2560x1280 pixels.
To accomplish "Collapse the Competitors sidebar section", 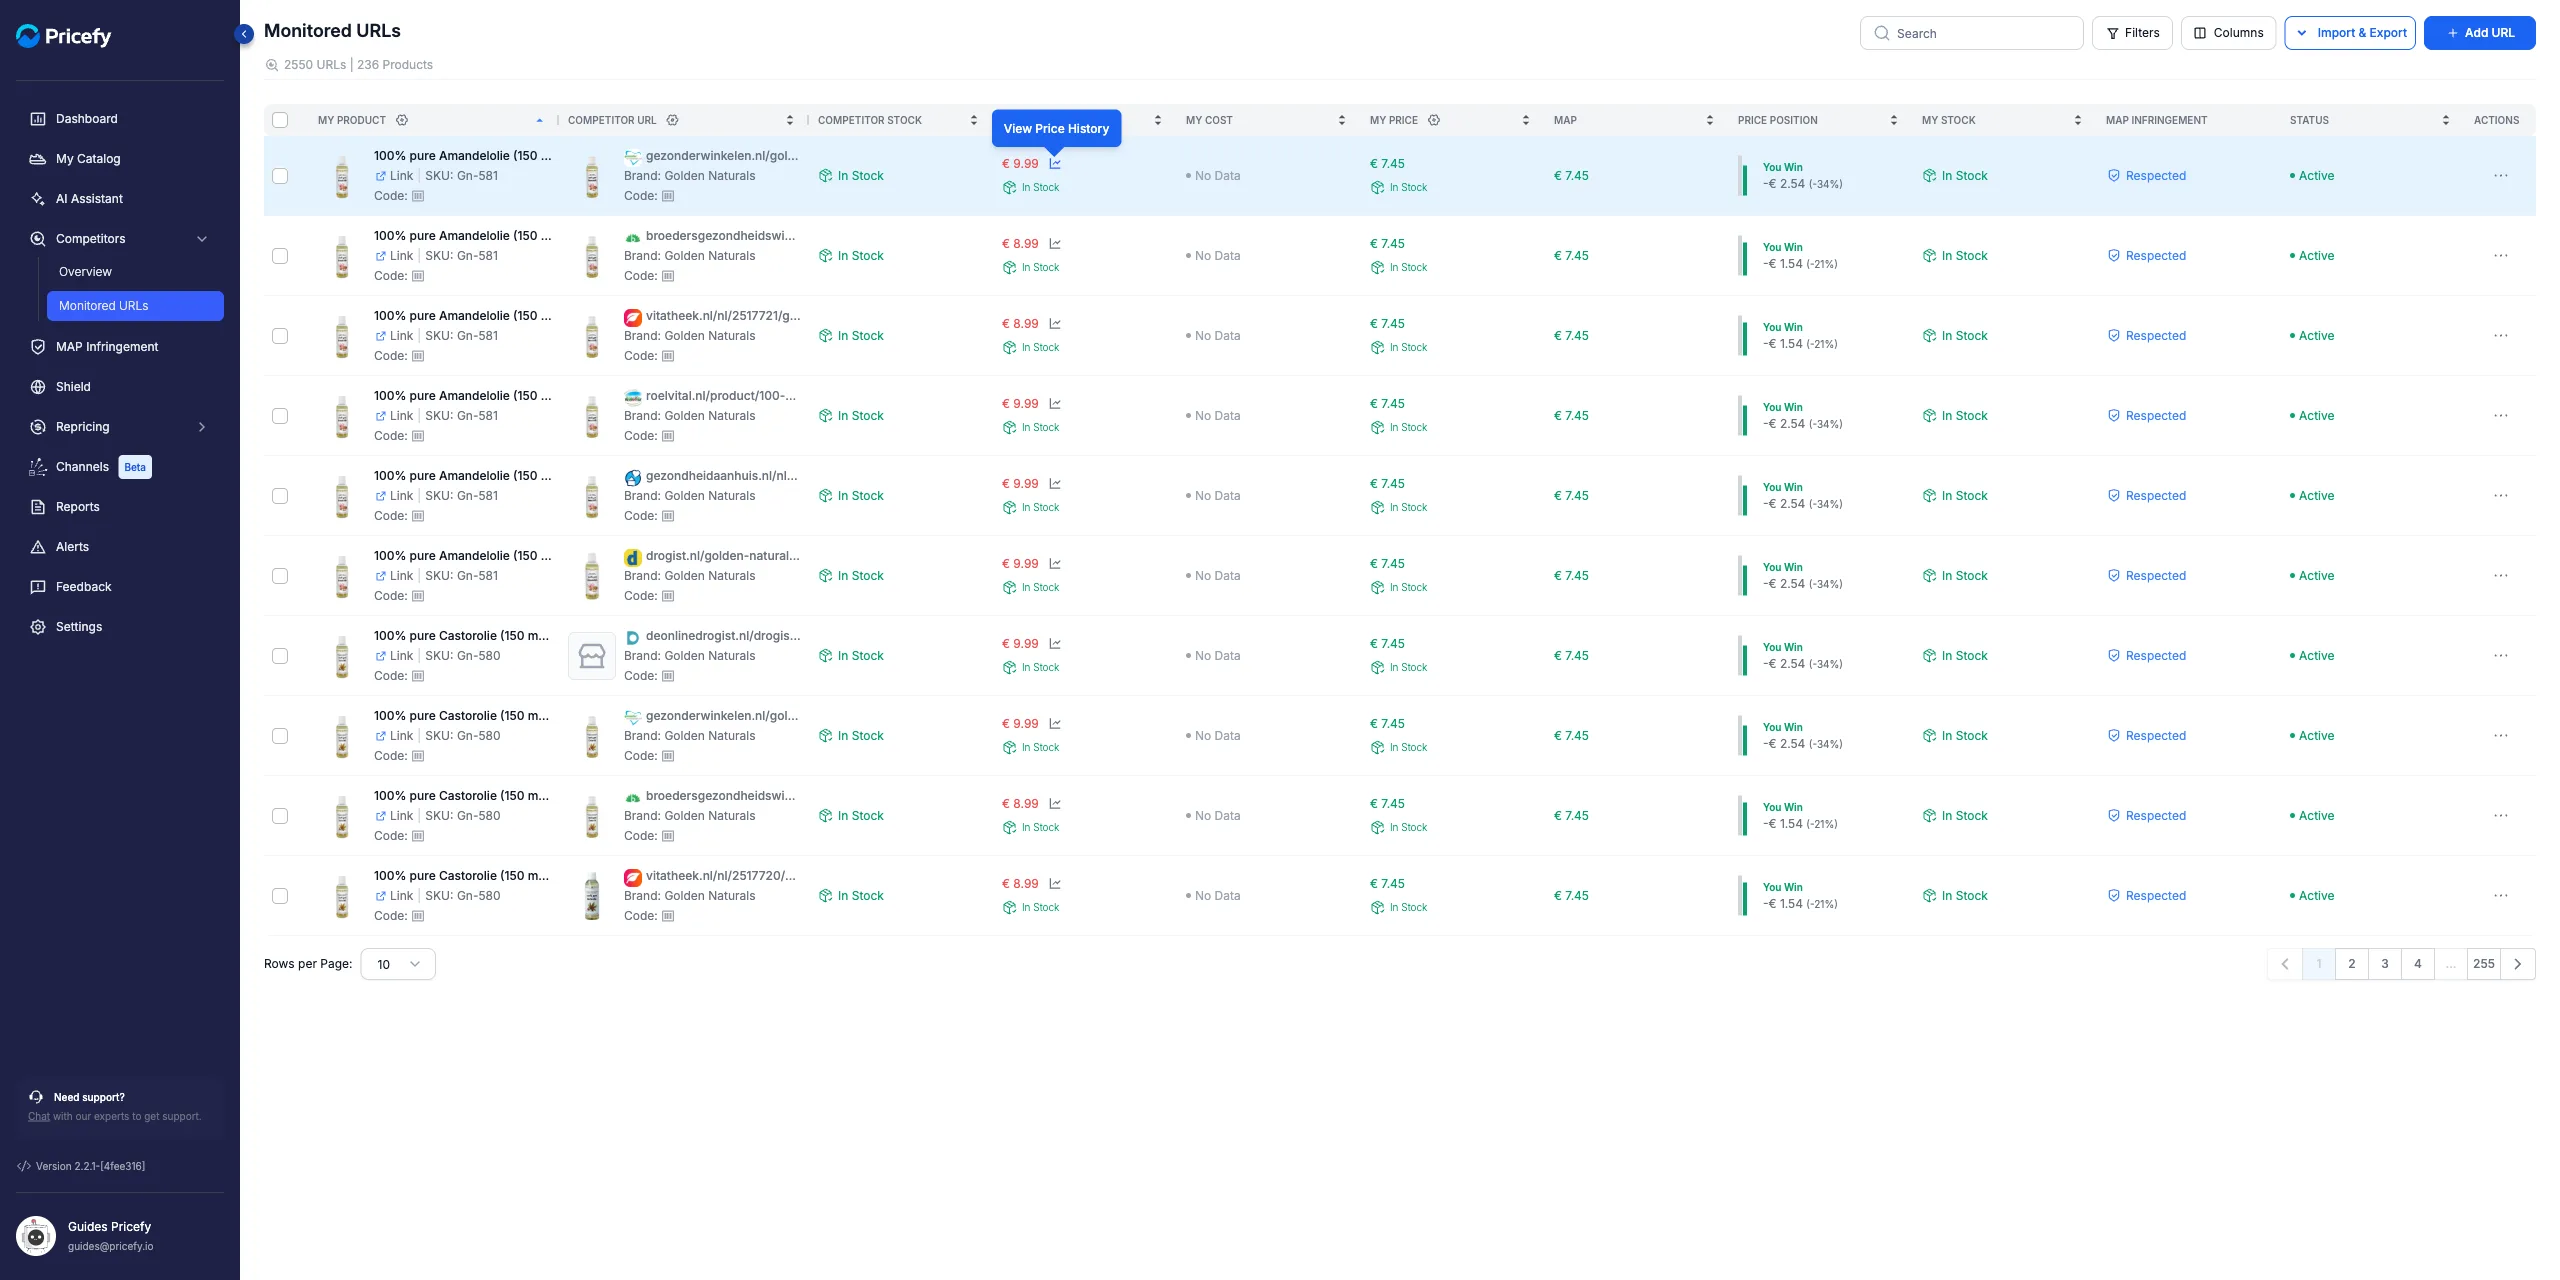I will (202, 239).
